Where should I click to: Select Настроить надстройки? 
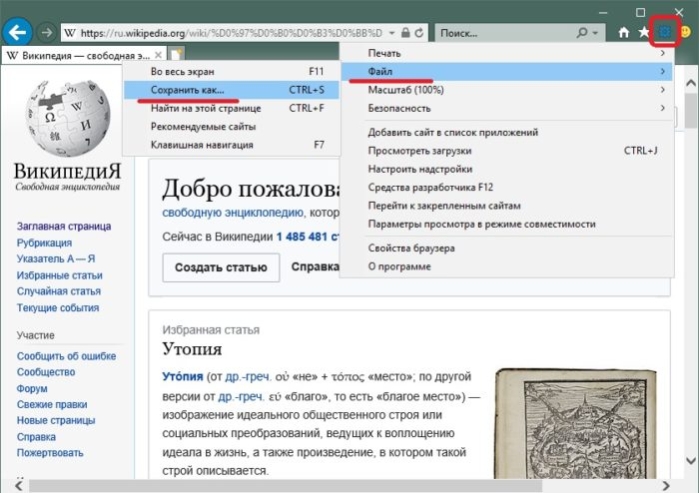(507, 169)
